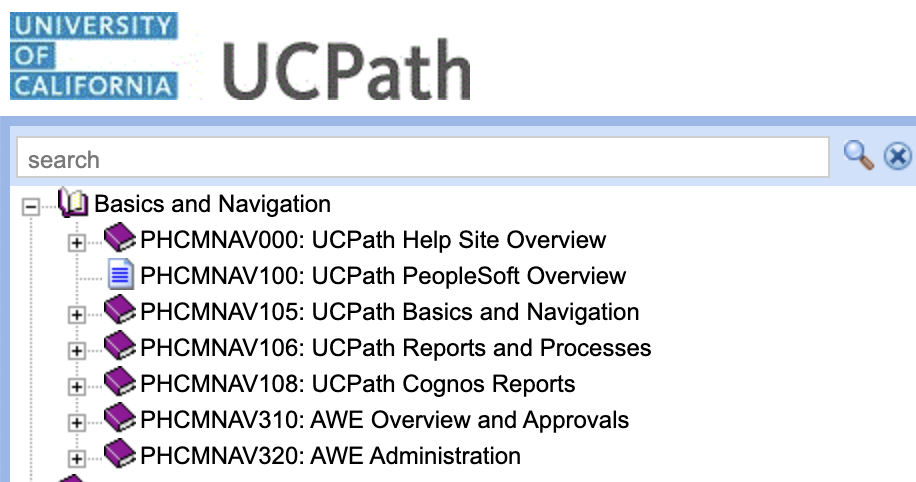Expand the PHCMNAV310 AWE Overview node
This screenshot has width=916, height=482.
[x=77, y=422]
